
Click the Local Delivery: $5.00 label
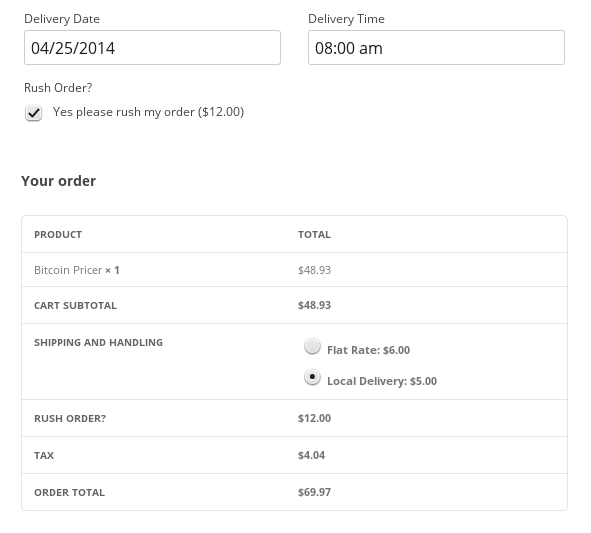382,381
